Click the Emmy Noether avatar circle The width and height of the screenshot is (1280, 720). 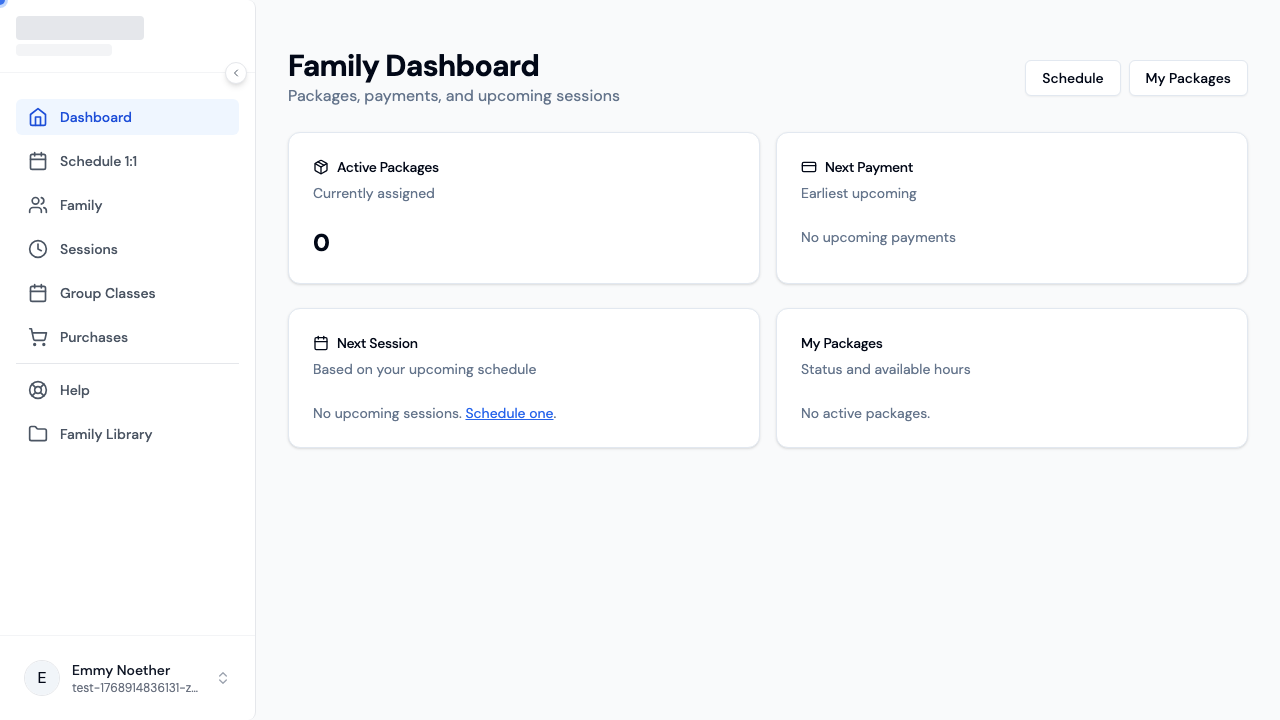pyautogui.click(x=42, y=678)
